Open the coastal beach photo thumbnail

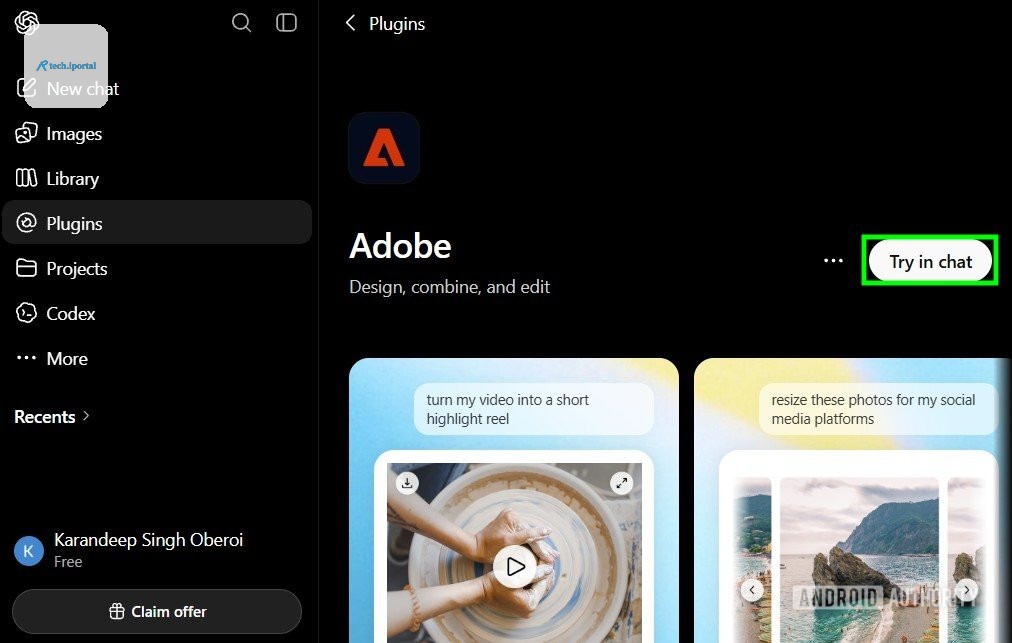859,560
